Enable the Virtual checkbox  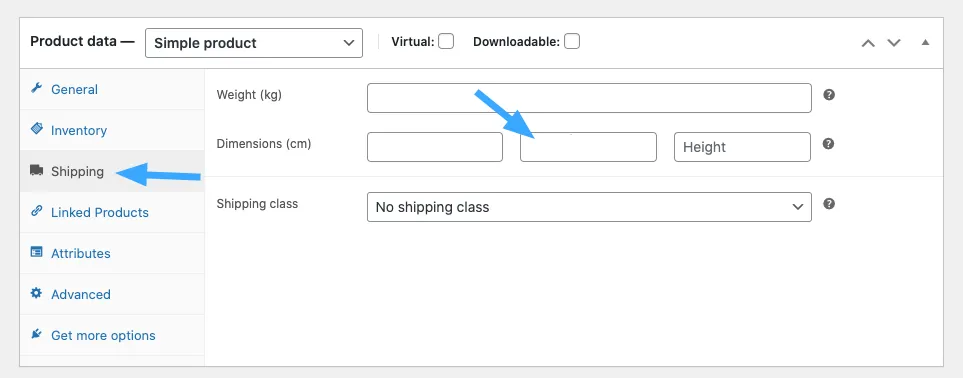click(446, 41)
